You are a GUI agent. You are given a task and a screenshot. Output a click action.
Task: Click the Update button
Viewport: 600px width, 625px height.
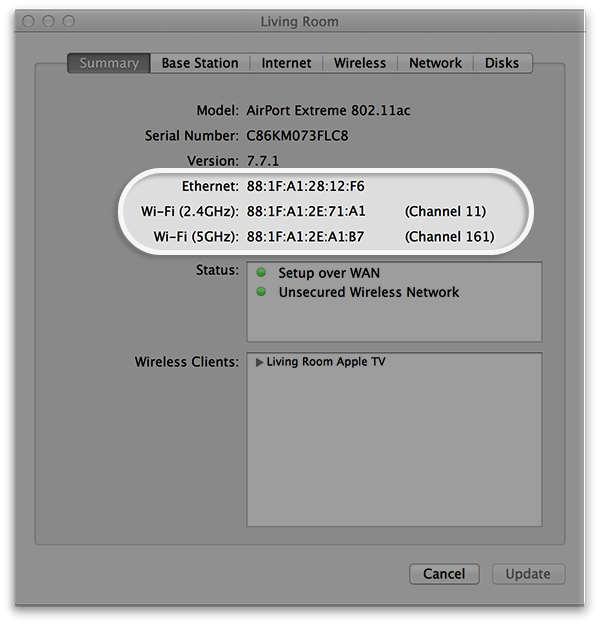pyautogui.click(x=528, y=574)
